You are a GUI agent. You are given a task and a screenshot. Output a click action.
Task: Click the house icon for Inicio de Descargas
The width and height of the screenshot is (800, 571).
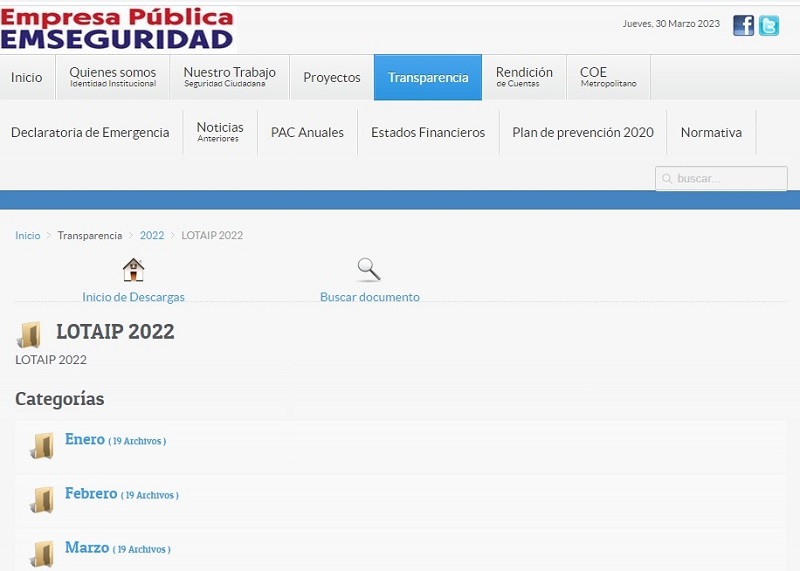tap(133, 270)
